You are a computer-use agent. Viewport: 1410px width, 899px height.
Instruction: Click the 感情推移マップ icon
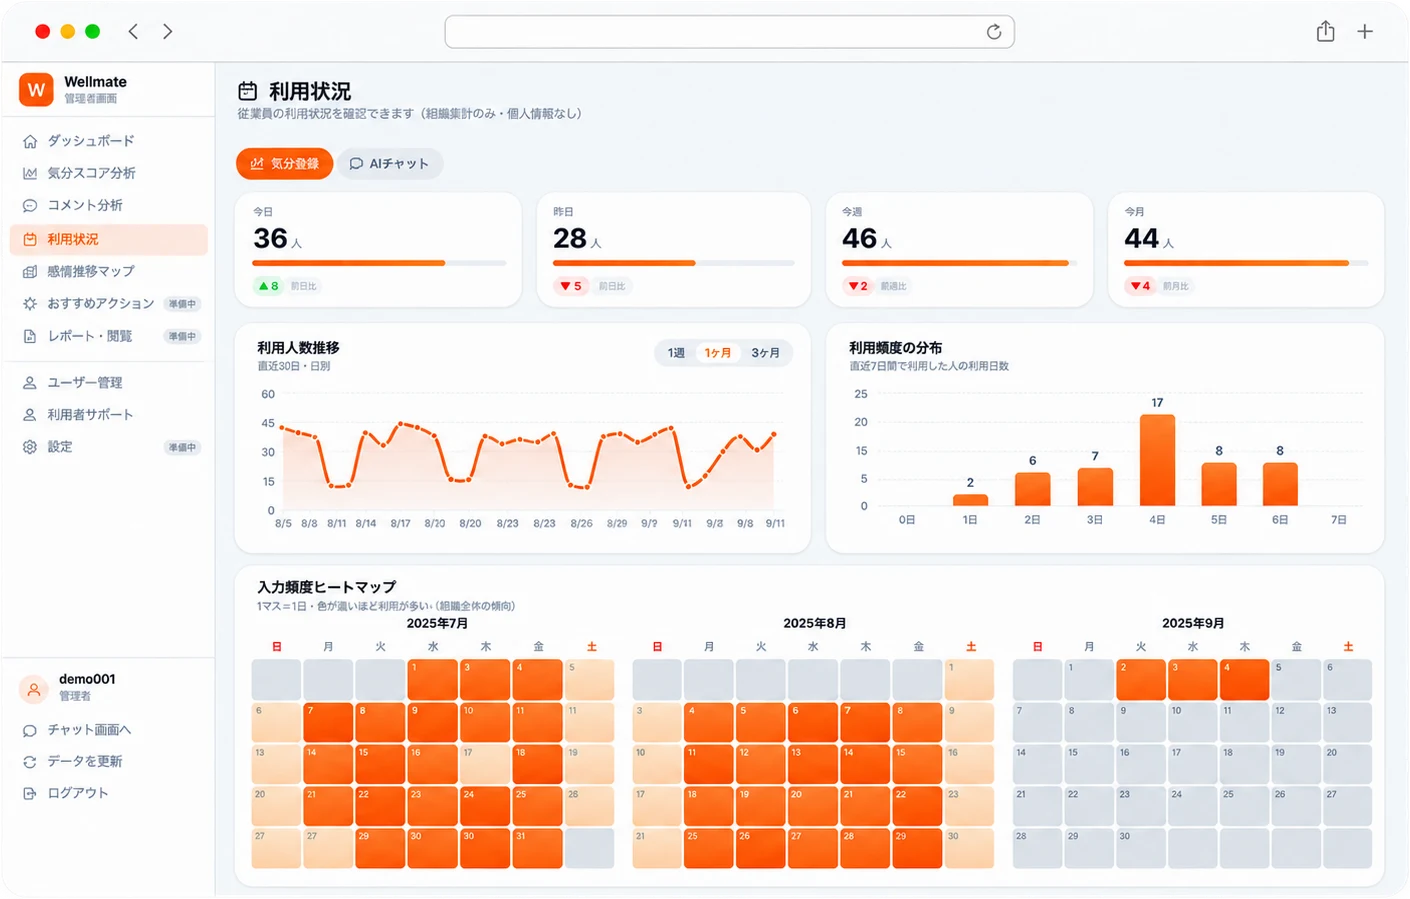coord(30,271)
